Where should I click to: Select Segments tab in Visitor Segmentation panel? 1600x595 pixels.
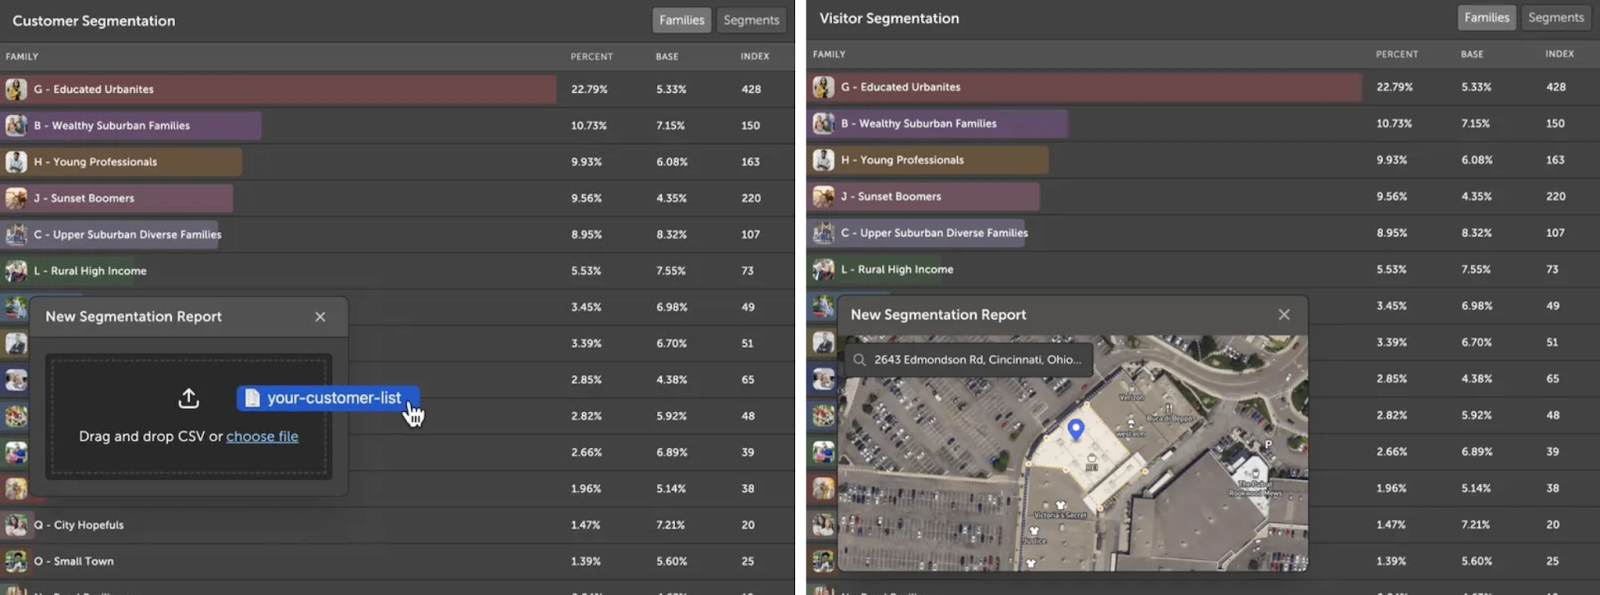1556,18
